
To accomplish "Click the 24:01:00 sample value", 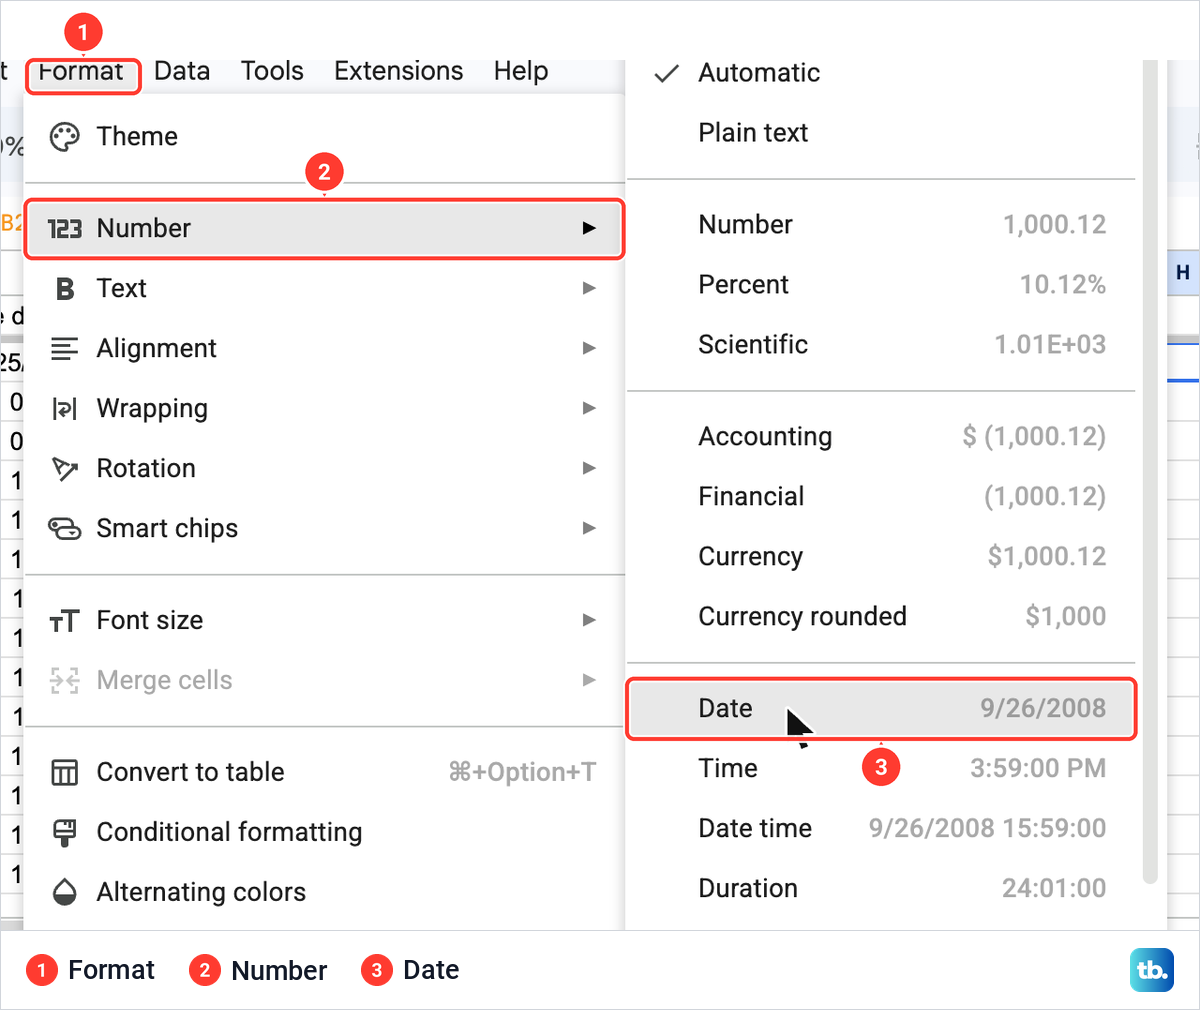I will coord(1054,888).
